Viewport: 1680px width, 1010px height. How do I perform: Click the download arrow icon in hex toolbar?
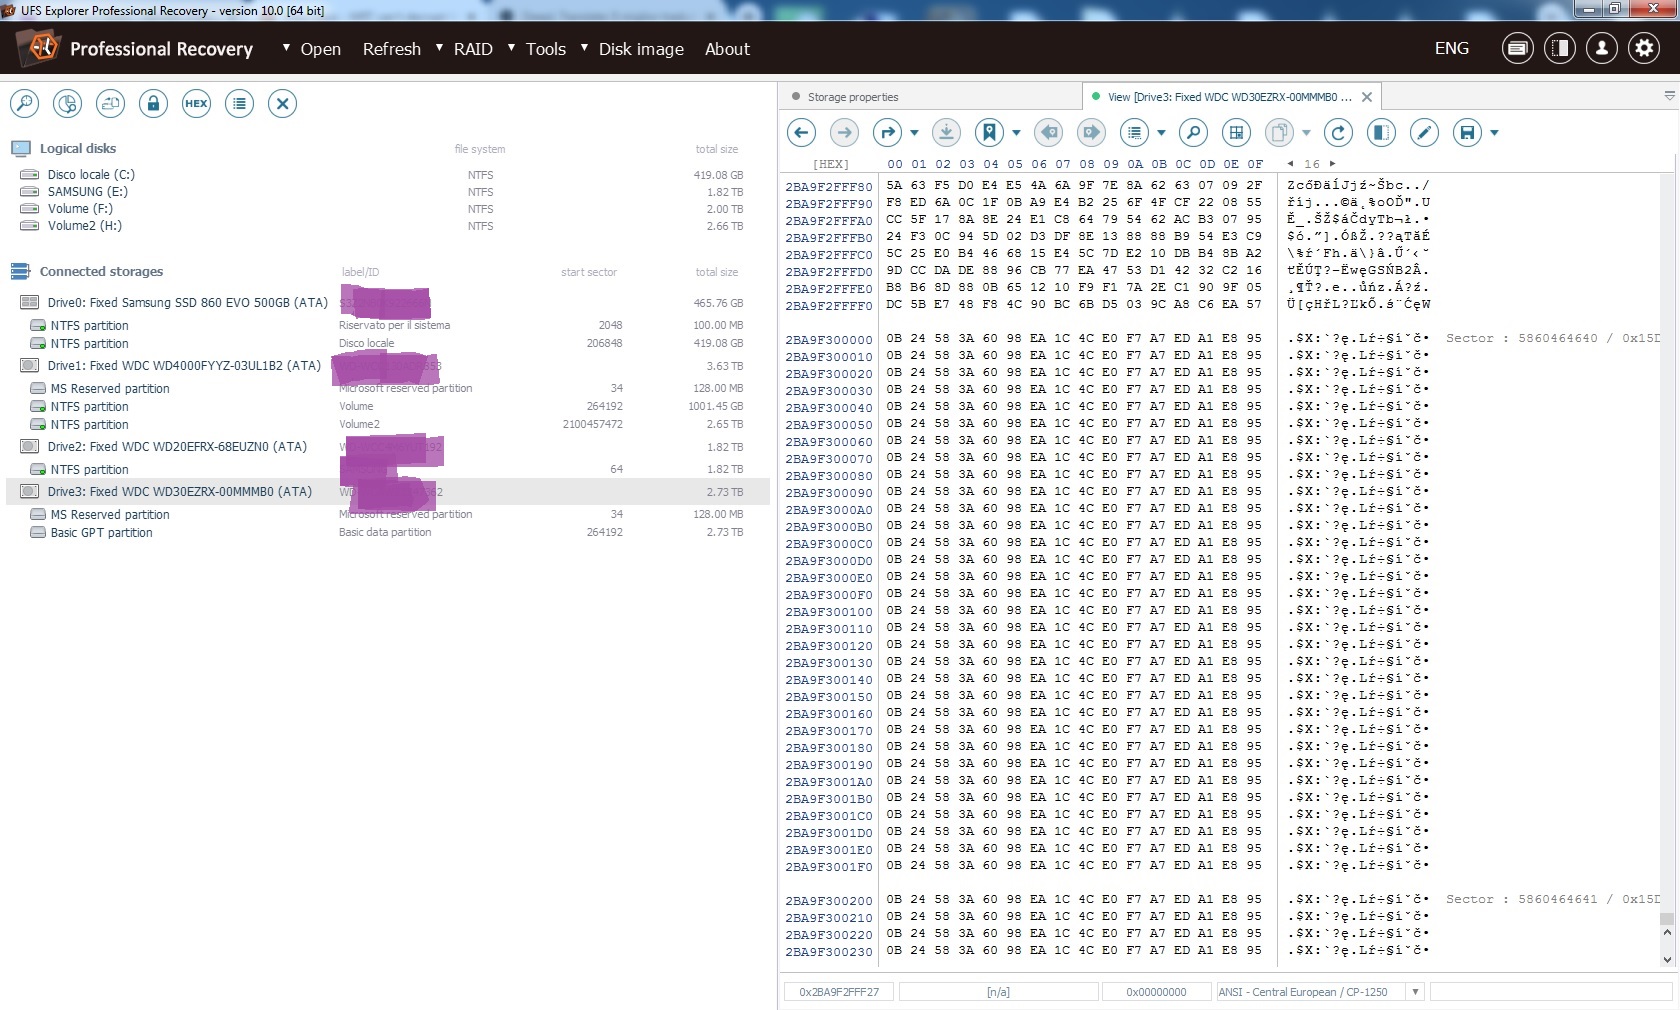click(946, 132)
